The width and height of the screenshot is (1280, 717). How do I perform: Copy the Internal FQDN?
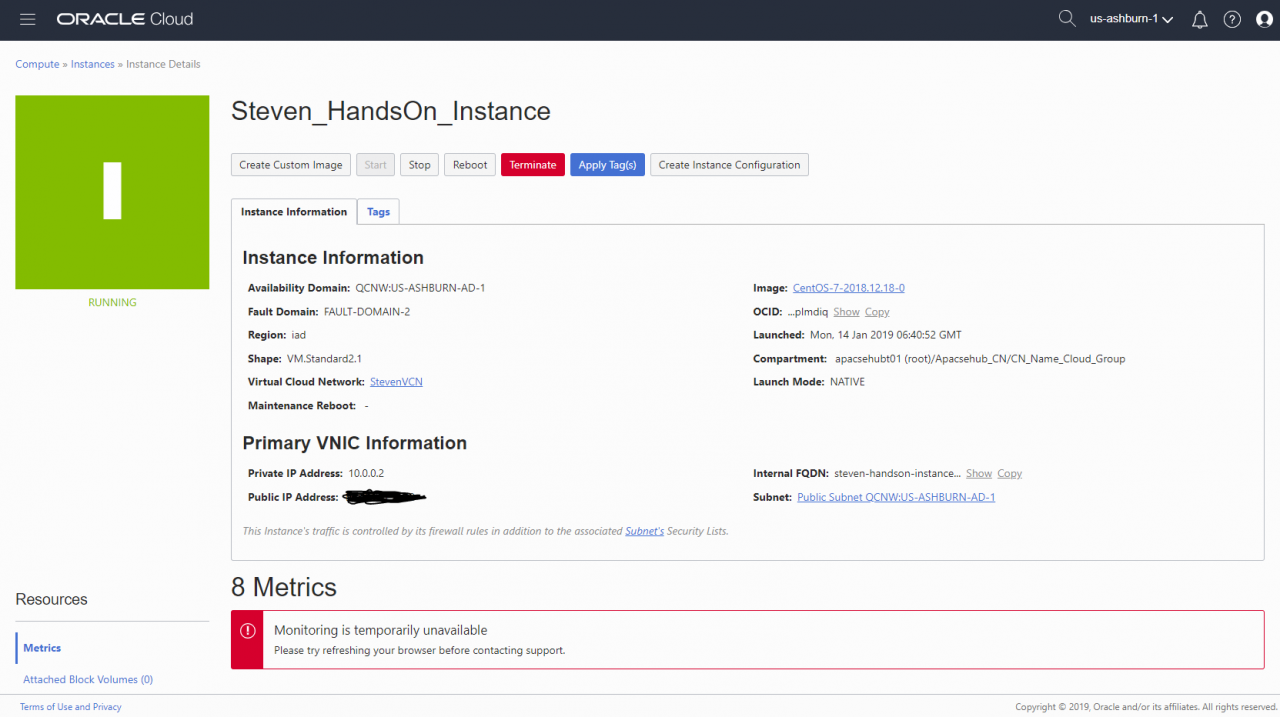pos(1010,474)
